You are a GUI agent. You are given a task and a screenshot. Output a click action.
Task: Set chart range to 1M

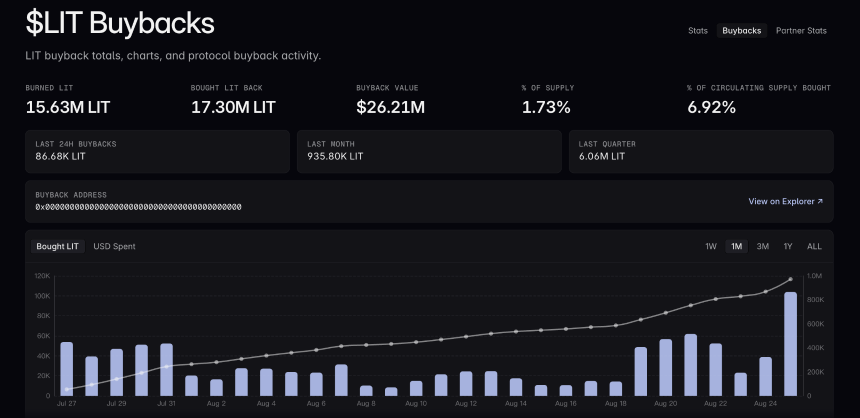tap(737, 246)
